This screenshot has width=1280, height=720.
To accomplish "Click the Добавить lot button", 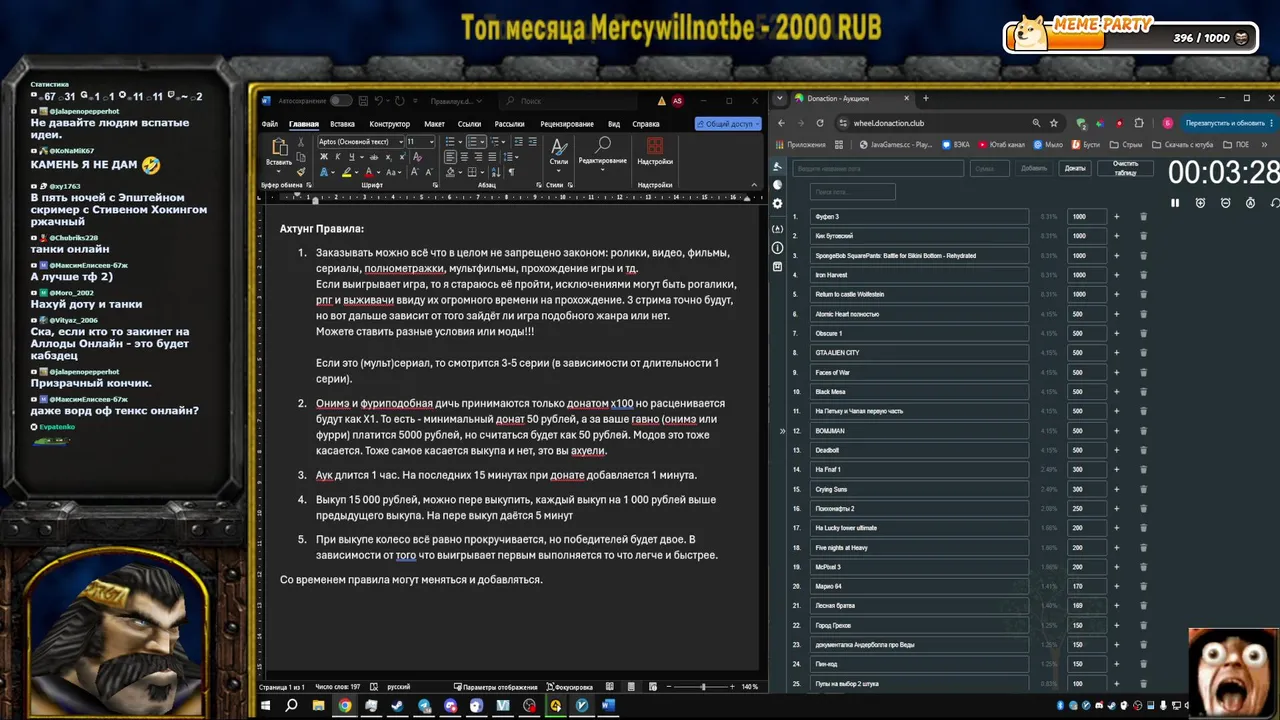I will (x=1034, y=168).
